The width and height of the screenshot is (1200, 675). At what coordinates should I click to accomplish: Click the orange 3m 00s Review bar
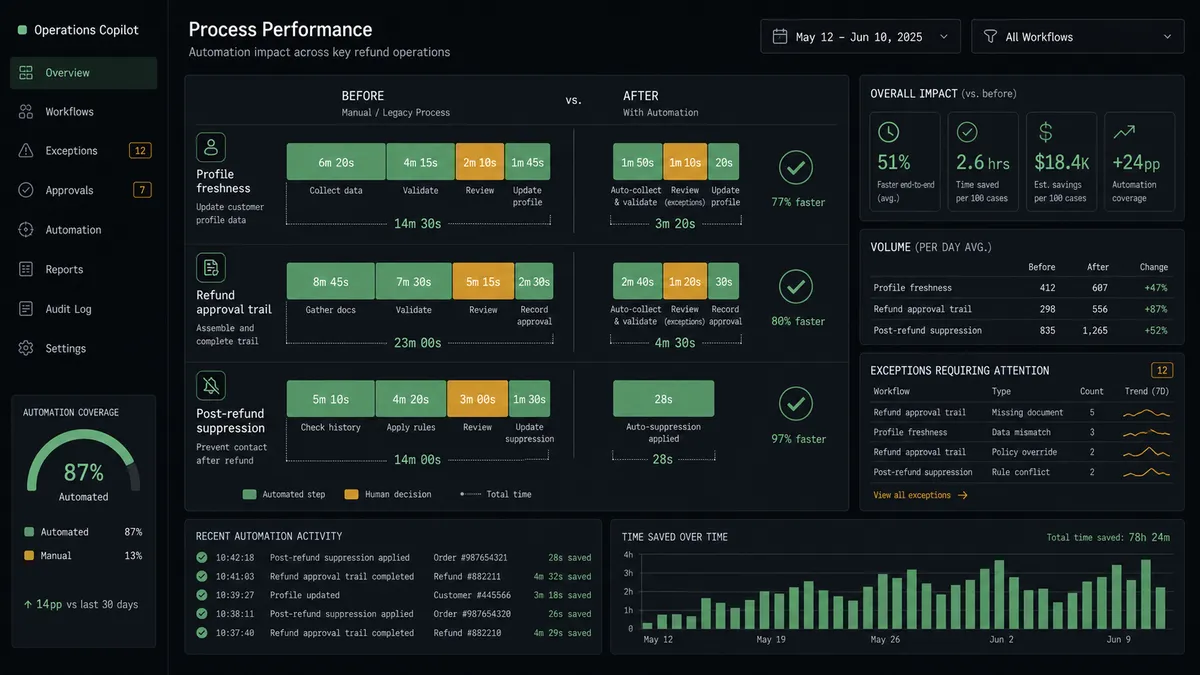pyautogui.click(x=477, y=398)
